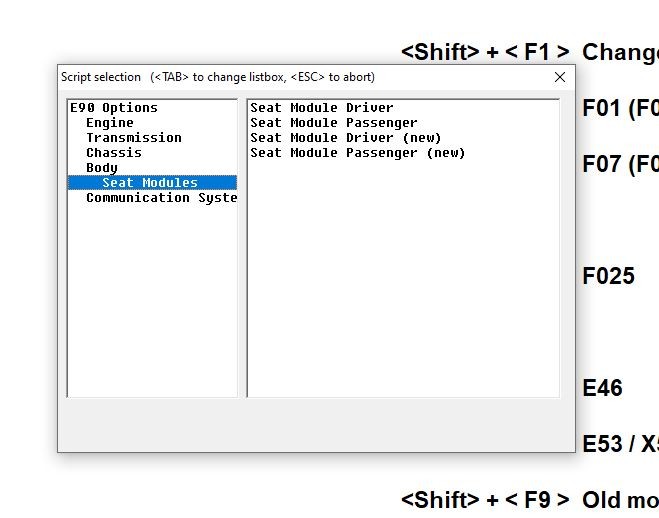
Task: Select Transmission in the script tree
Action: (133, 138)
